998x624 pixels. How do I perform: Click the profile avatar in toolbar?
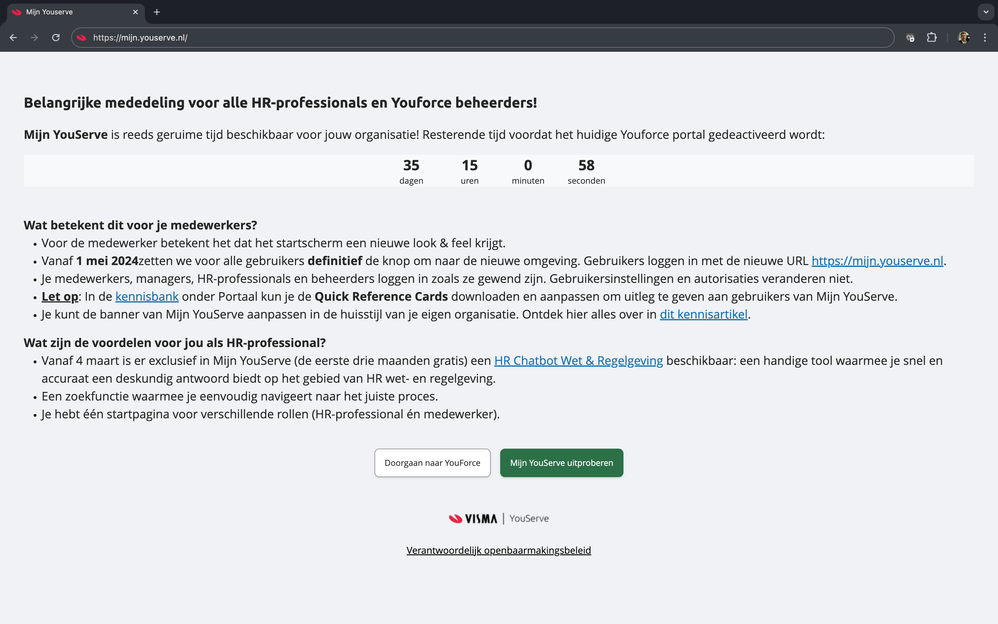[x=963, y=38]
